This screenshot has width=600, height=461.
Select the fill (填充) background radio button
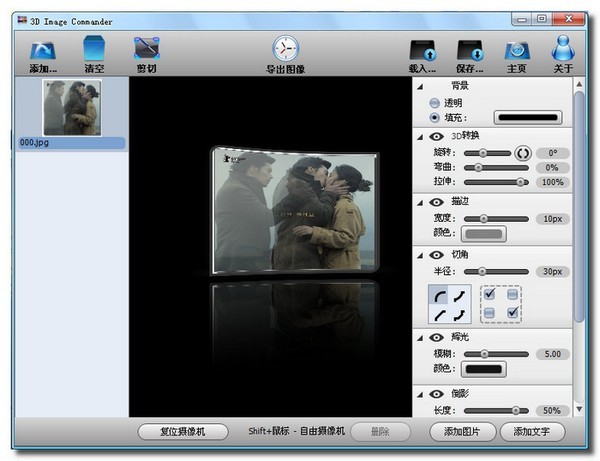tap(433, 118)
